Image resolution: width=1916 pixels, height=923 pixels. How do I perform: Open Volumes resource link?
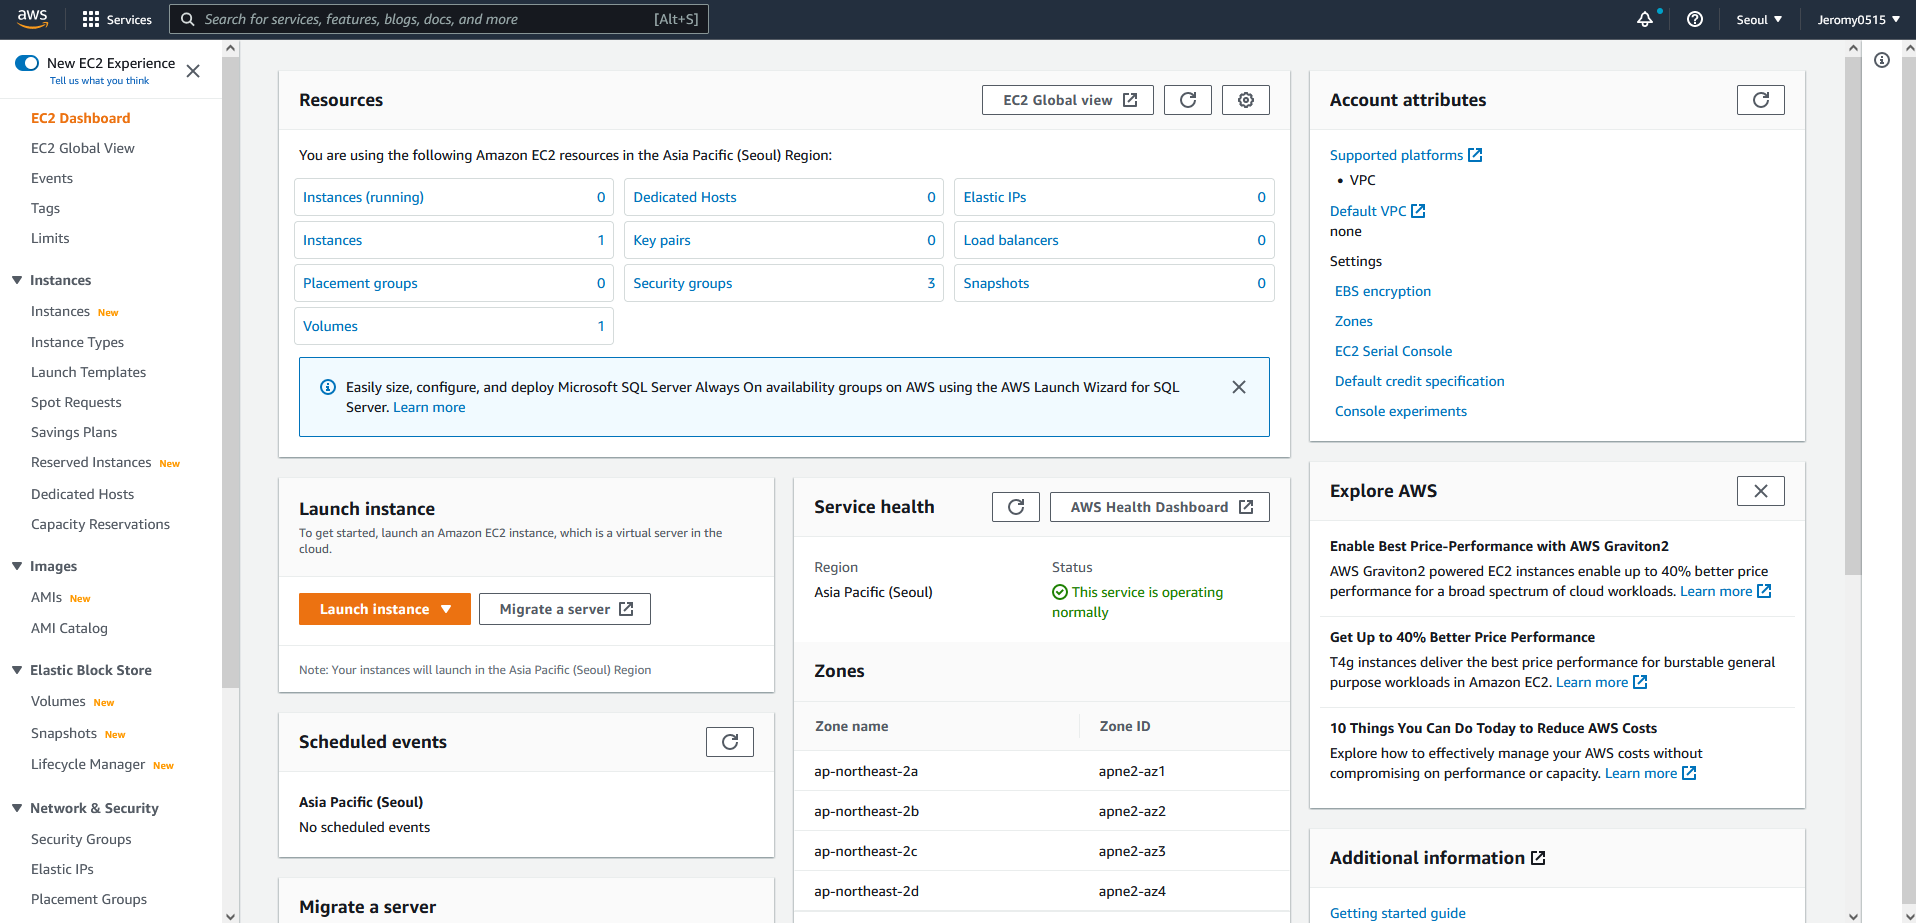[331, 326]
